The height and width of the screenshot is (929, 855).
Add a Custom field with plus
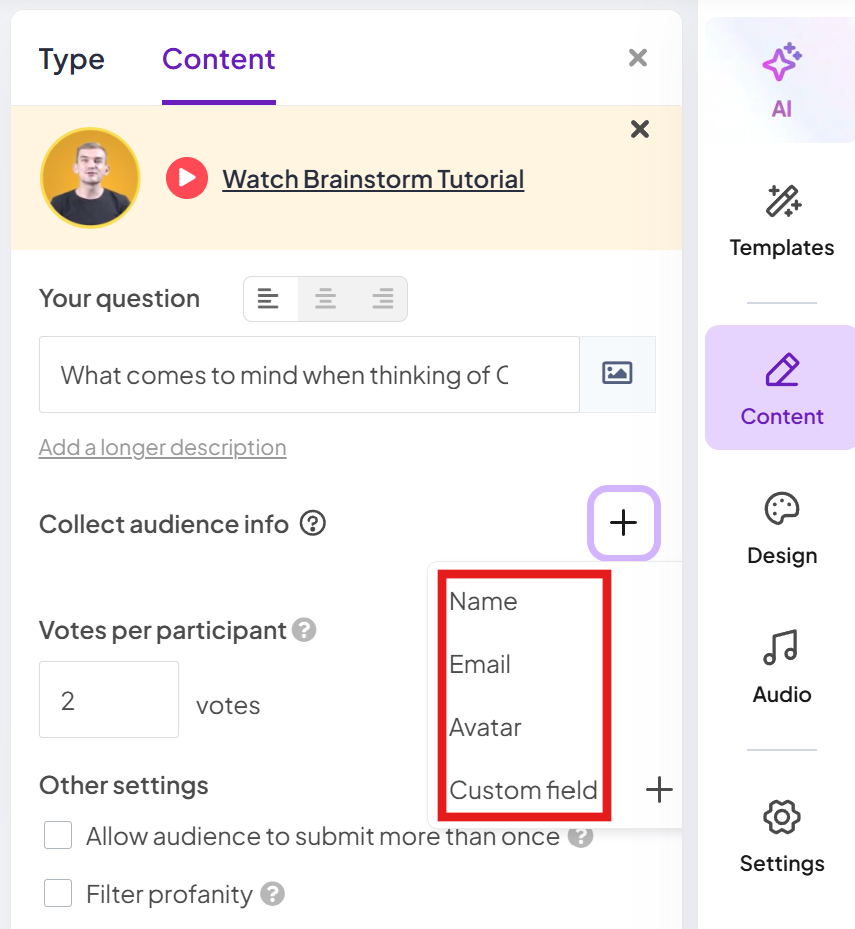tap(659, 790)
